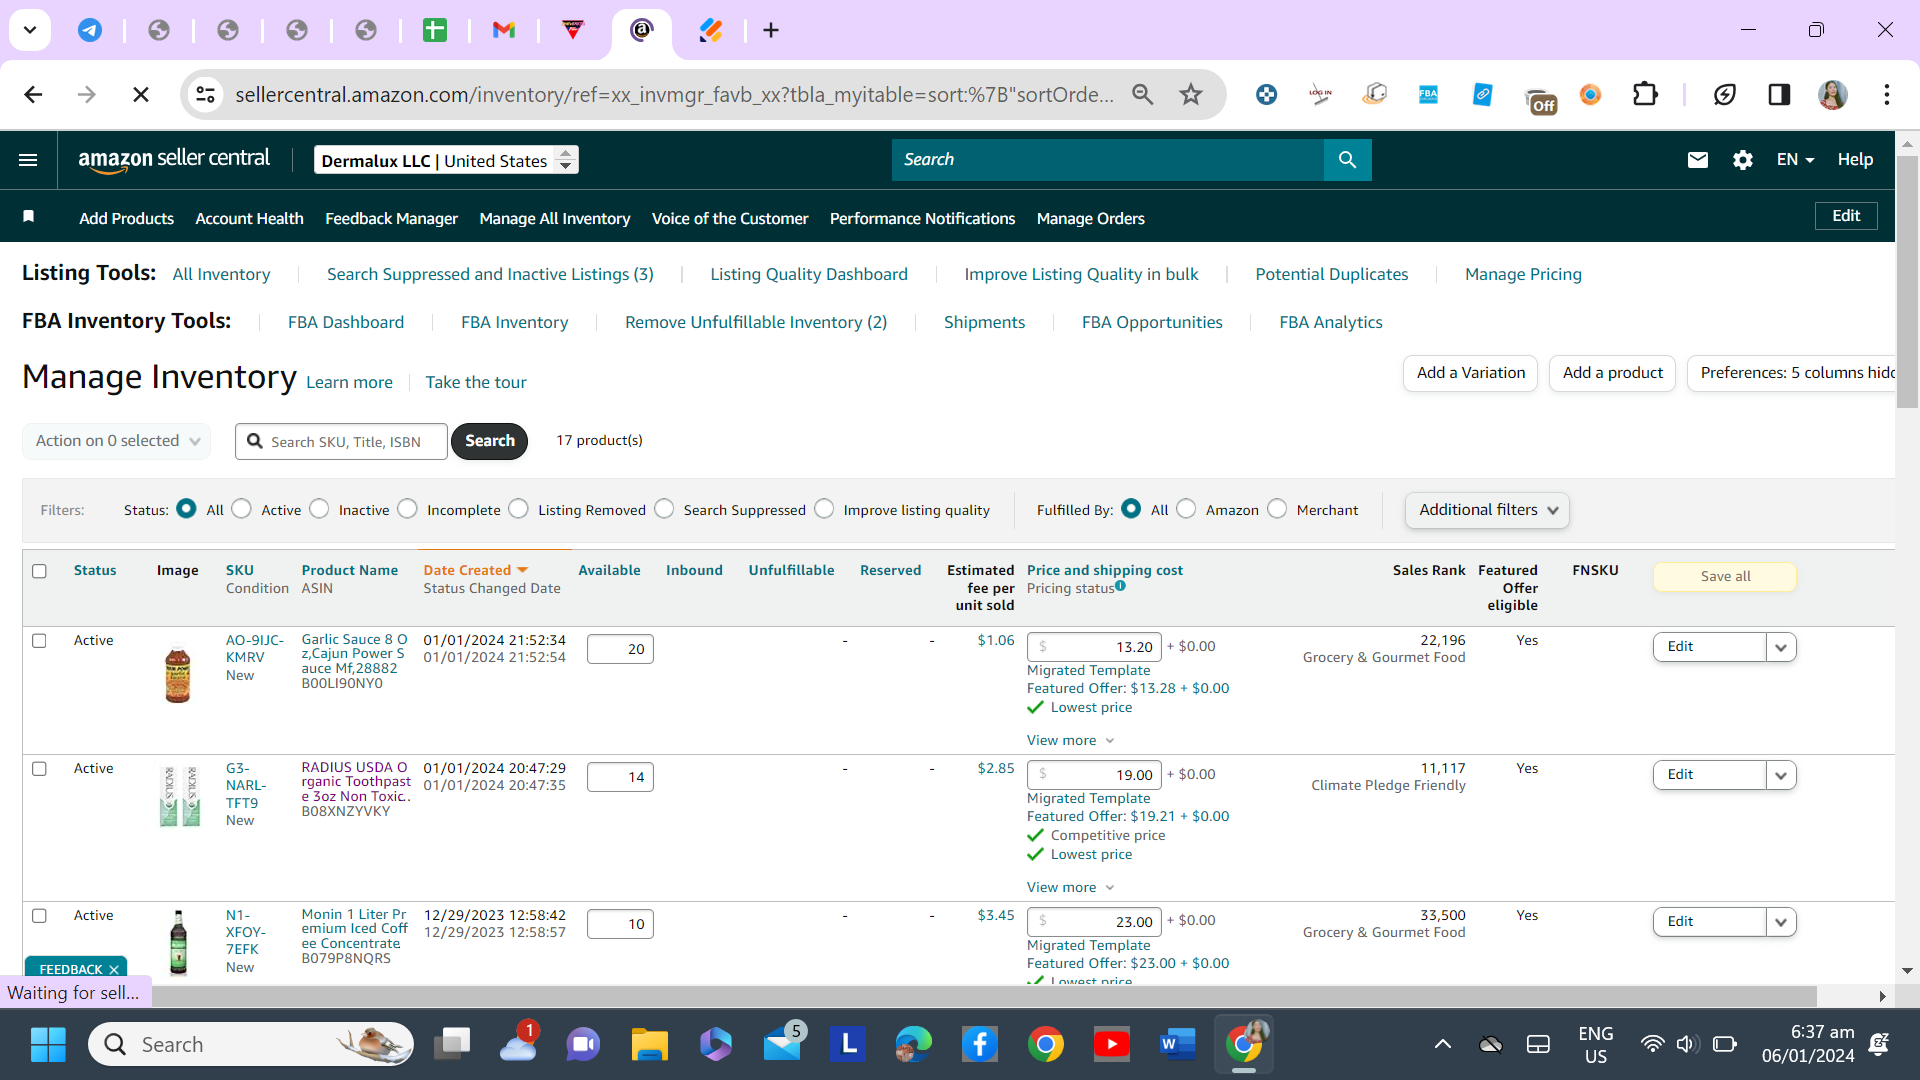The height and width of the screenshot is (1080, 1920).
Task: Select the Listing Removed status filter
Action: pyautogui.click(x=519, y=509)
